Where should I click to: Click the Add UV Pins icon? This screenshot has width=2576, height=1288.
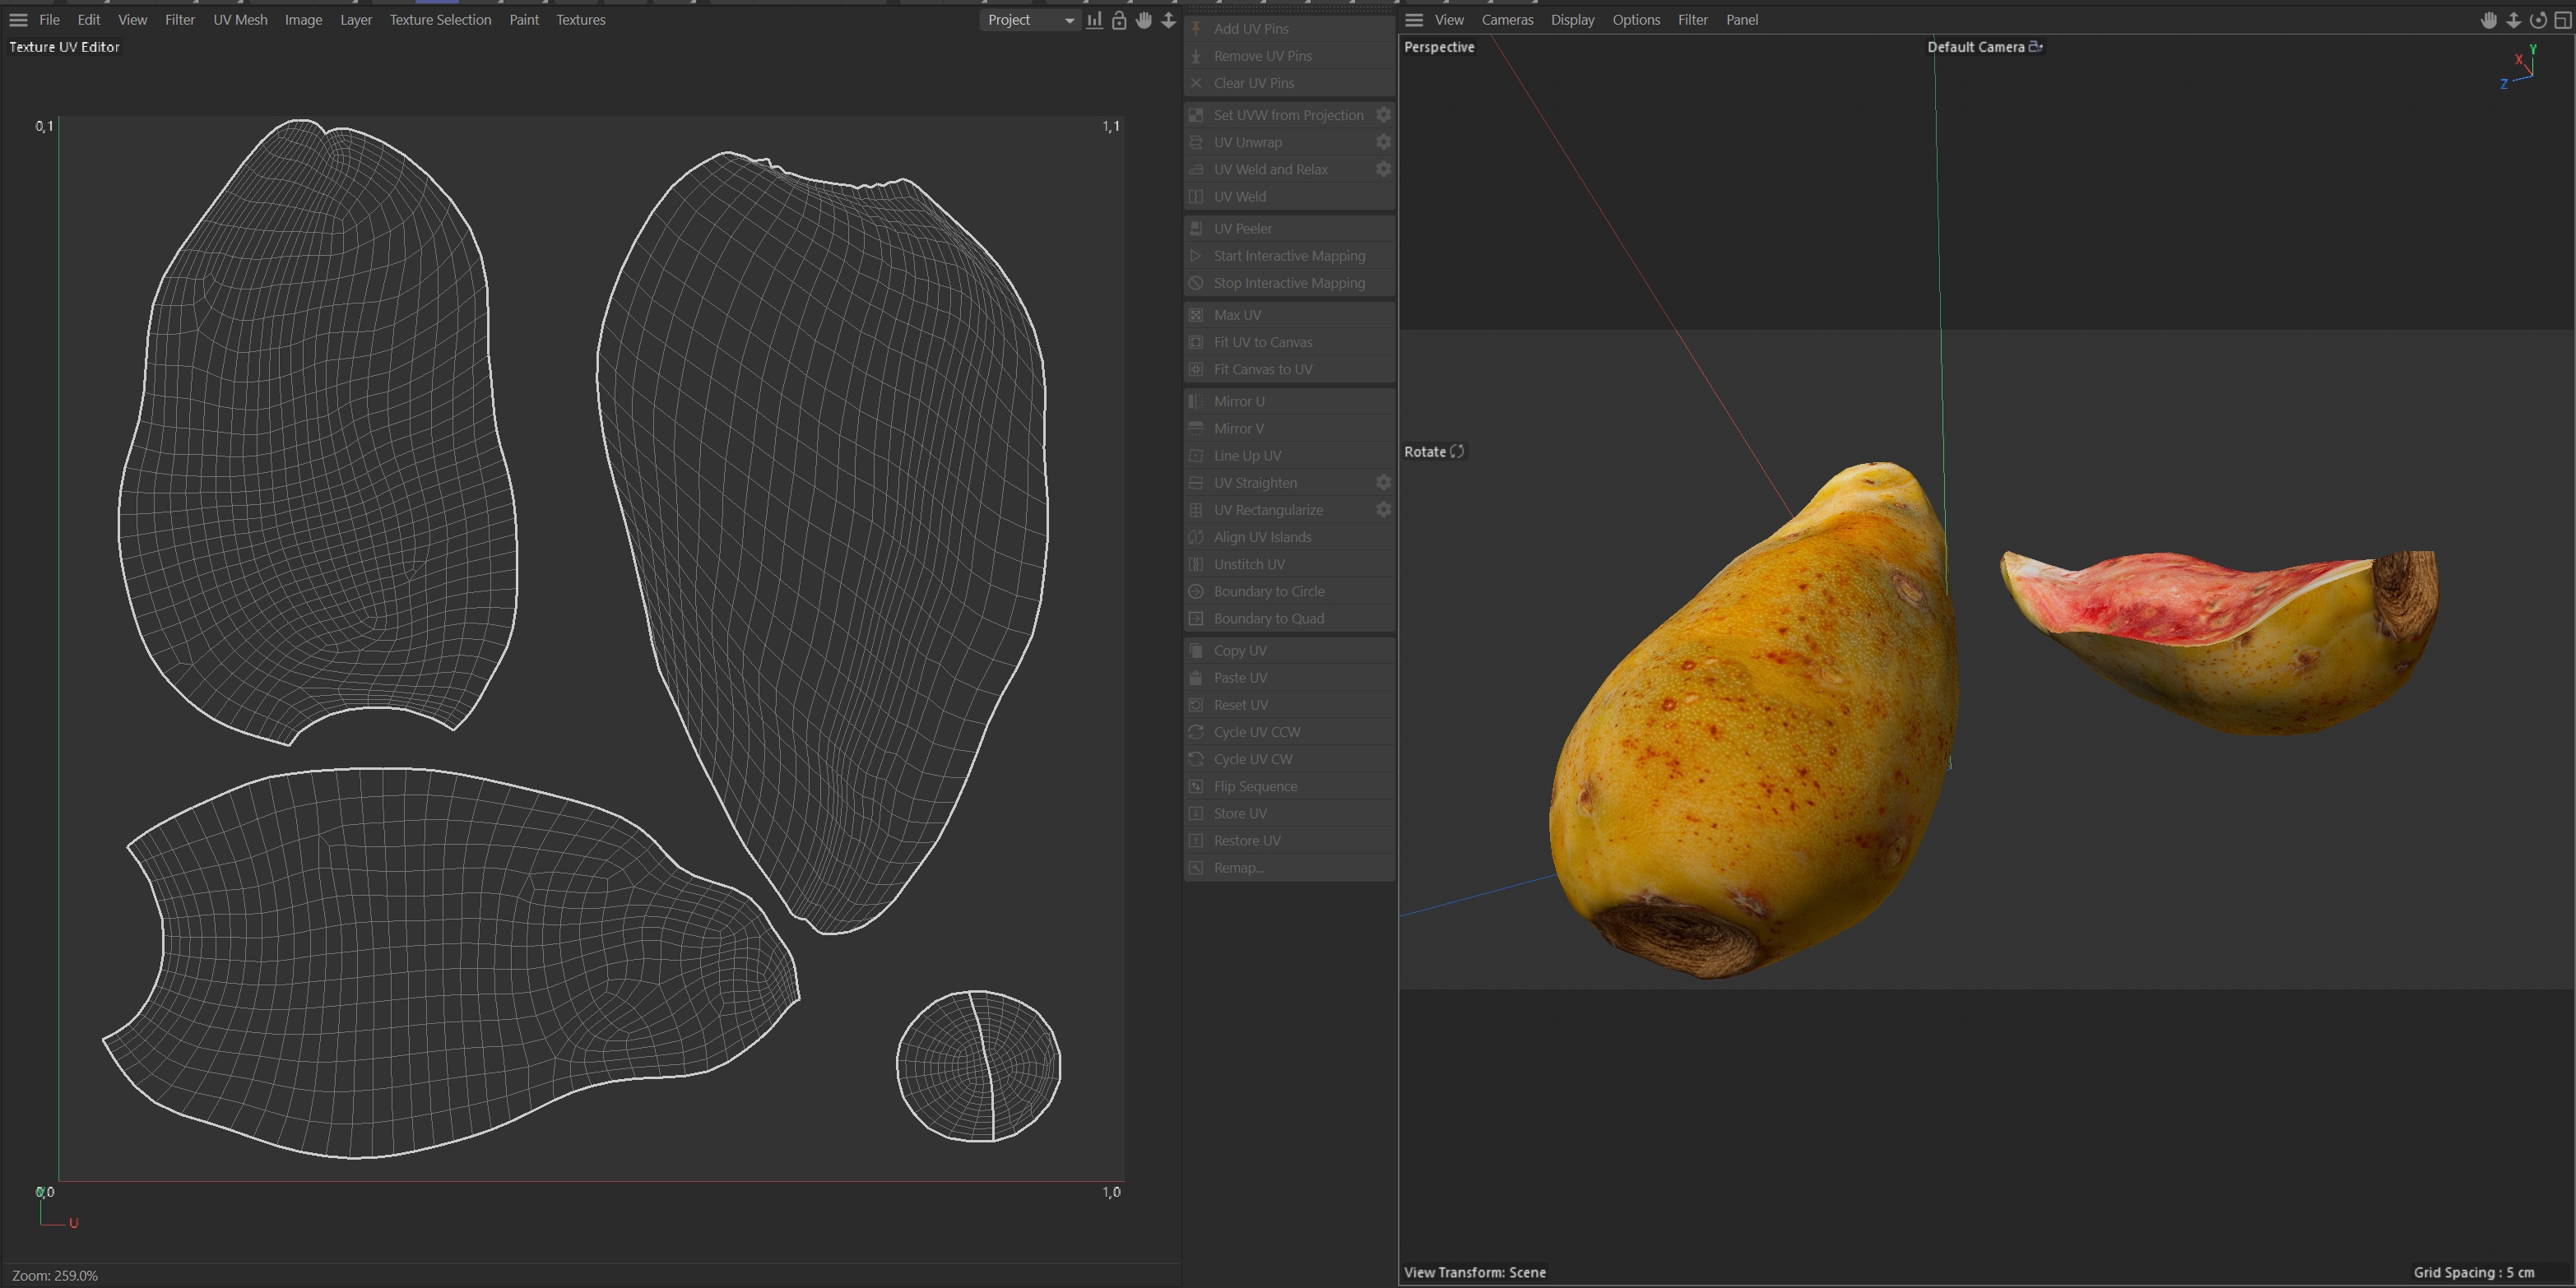click(x=1196, y=29)
